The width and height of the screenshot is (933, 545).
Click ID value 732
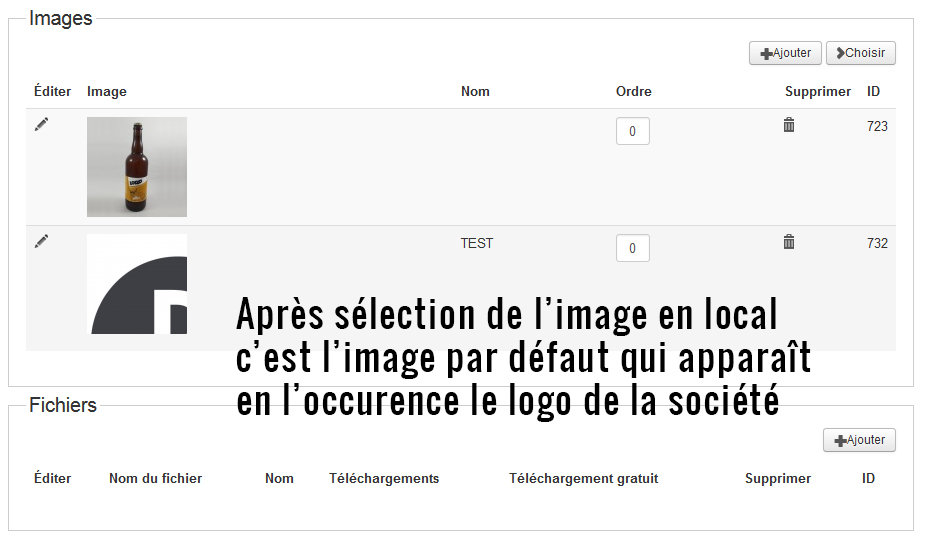click(877, 243)
